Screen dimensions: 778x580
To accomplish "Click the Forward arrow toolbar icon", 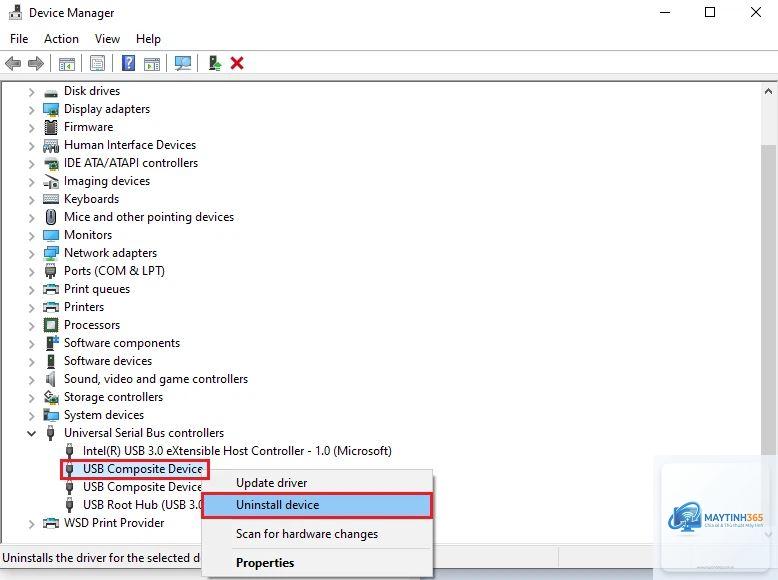I will [36, 64].
